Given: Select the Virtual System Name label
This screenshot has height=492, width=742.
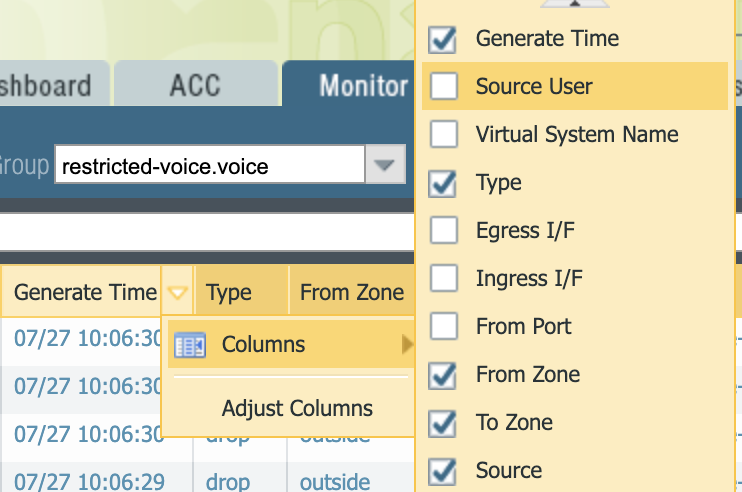Looking at the screenshot, I should tap(577, 134).
